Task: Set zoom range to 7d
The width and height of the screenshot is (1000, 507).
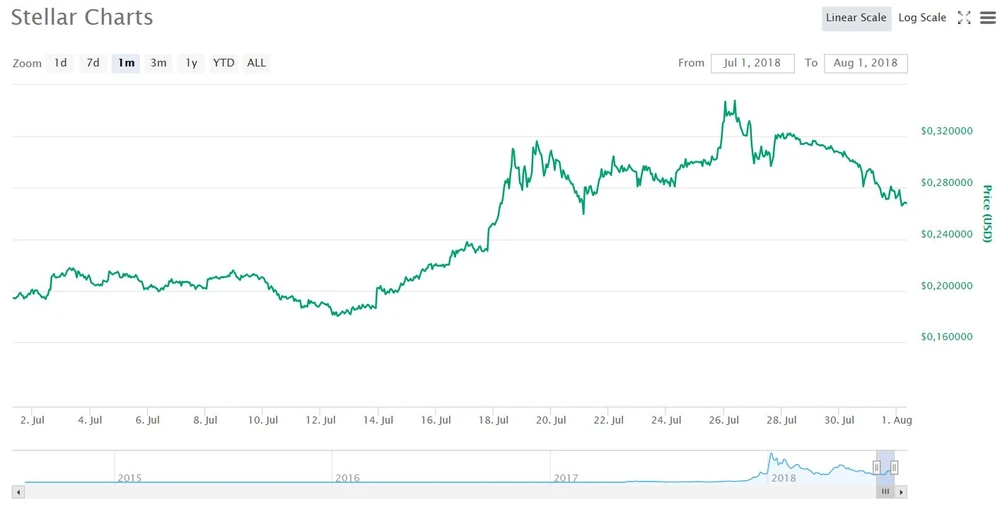Action: click(x=93, y=63)
